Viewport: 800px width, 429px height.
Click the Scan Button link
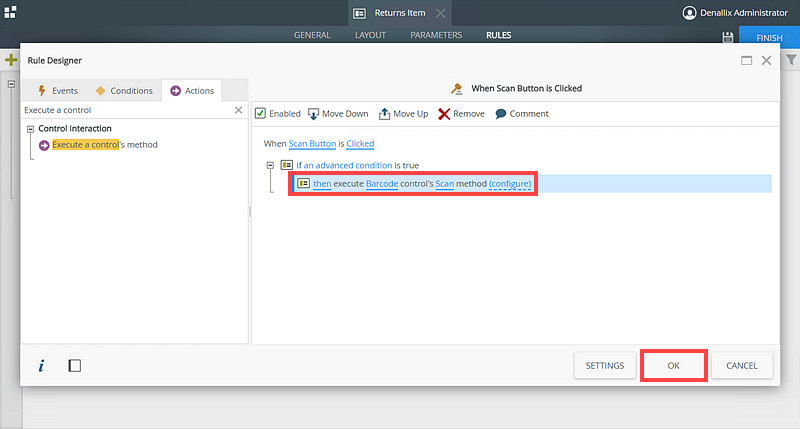tap(312, 144)
